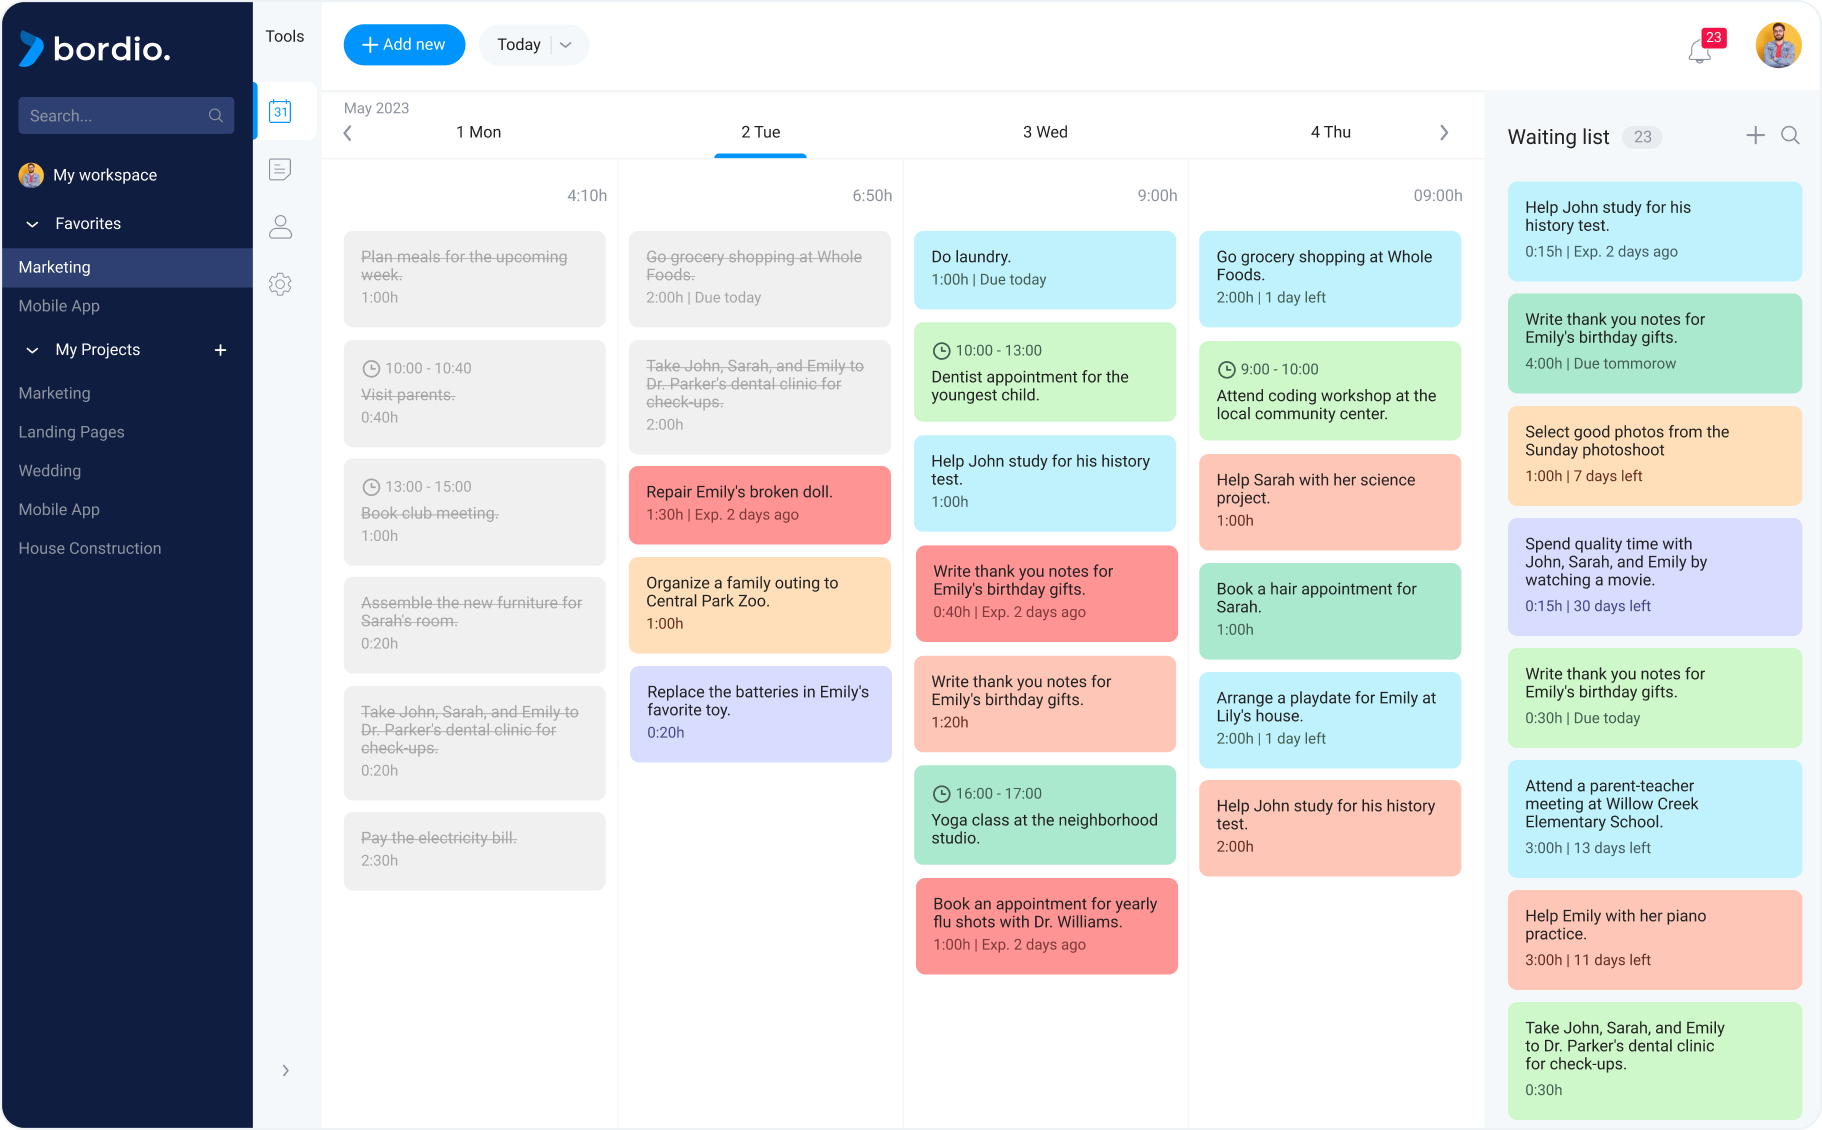This screenshot has width=1822, height=1130.
Task: Open the settings gear tool icon
Action: pyautogui.click(x=281, y=285)
